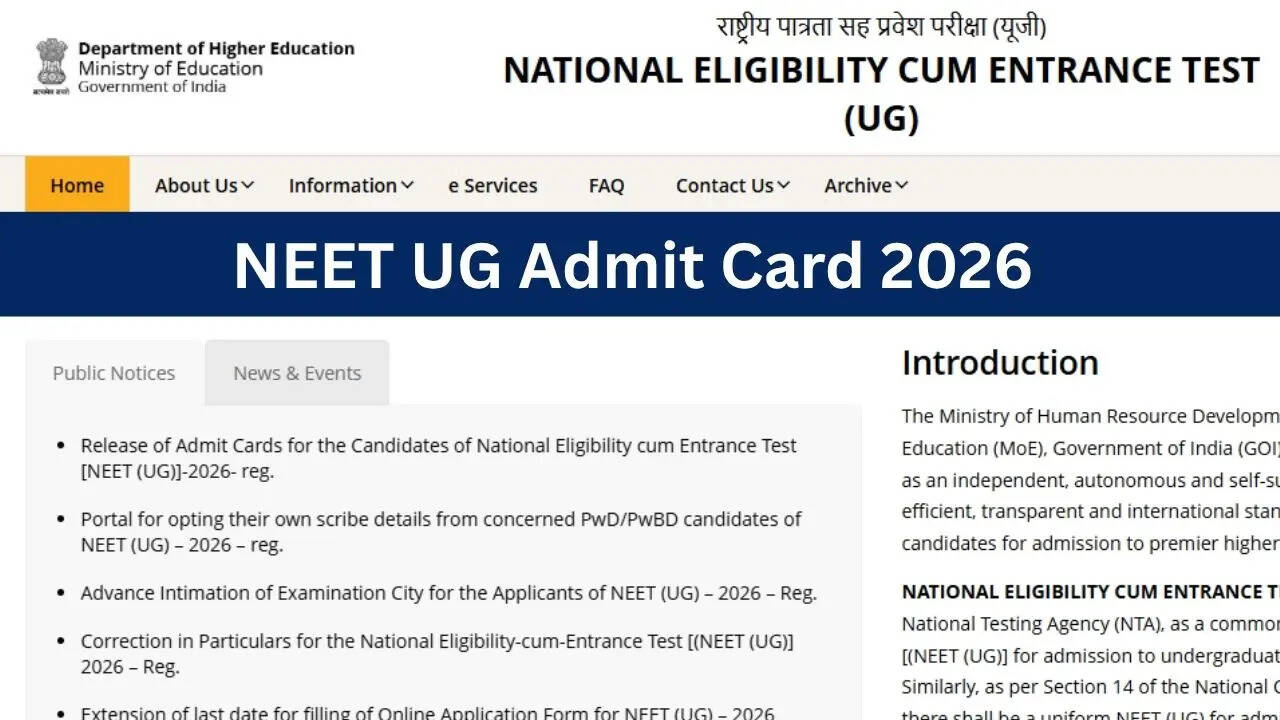Expand the Information dropdown menu
This screenshot has width=1280, height=720.
(351, 185)
